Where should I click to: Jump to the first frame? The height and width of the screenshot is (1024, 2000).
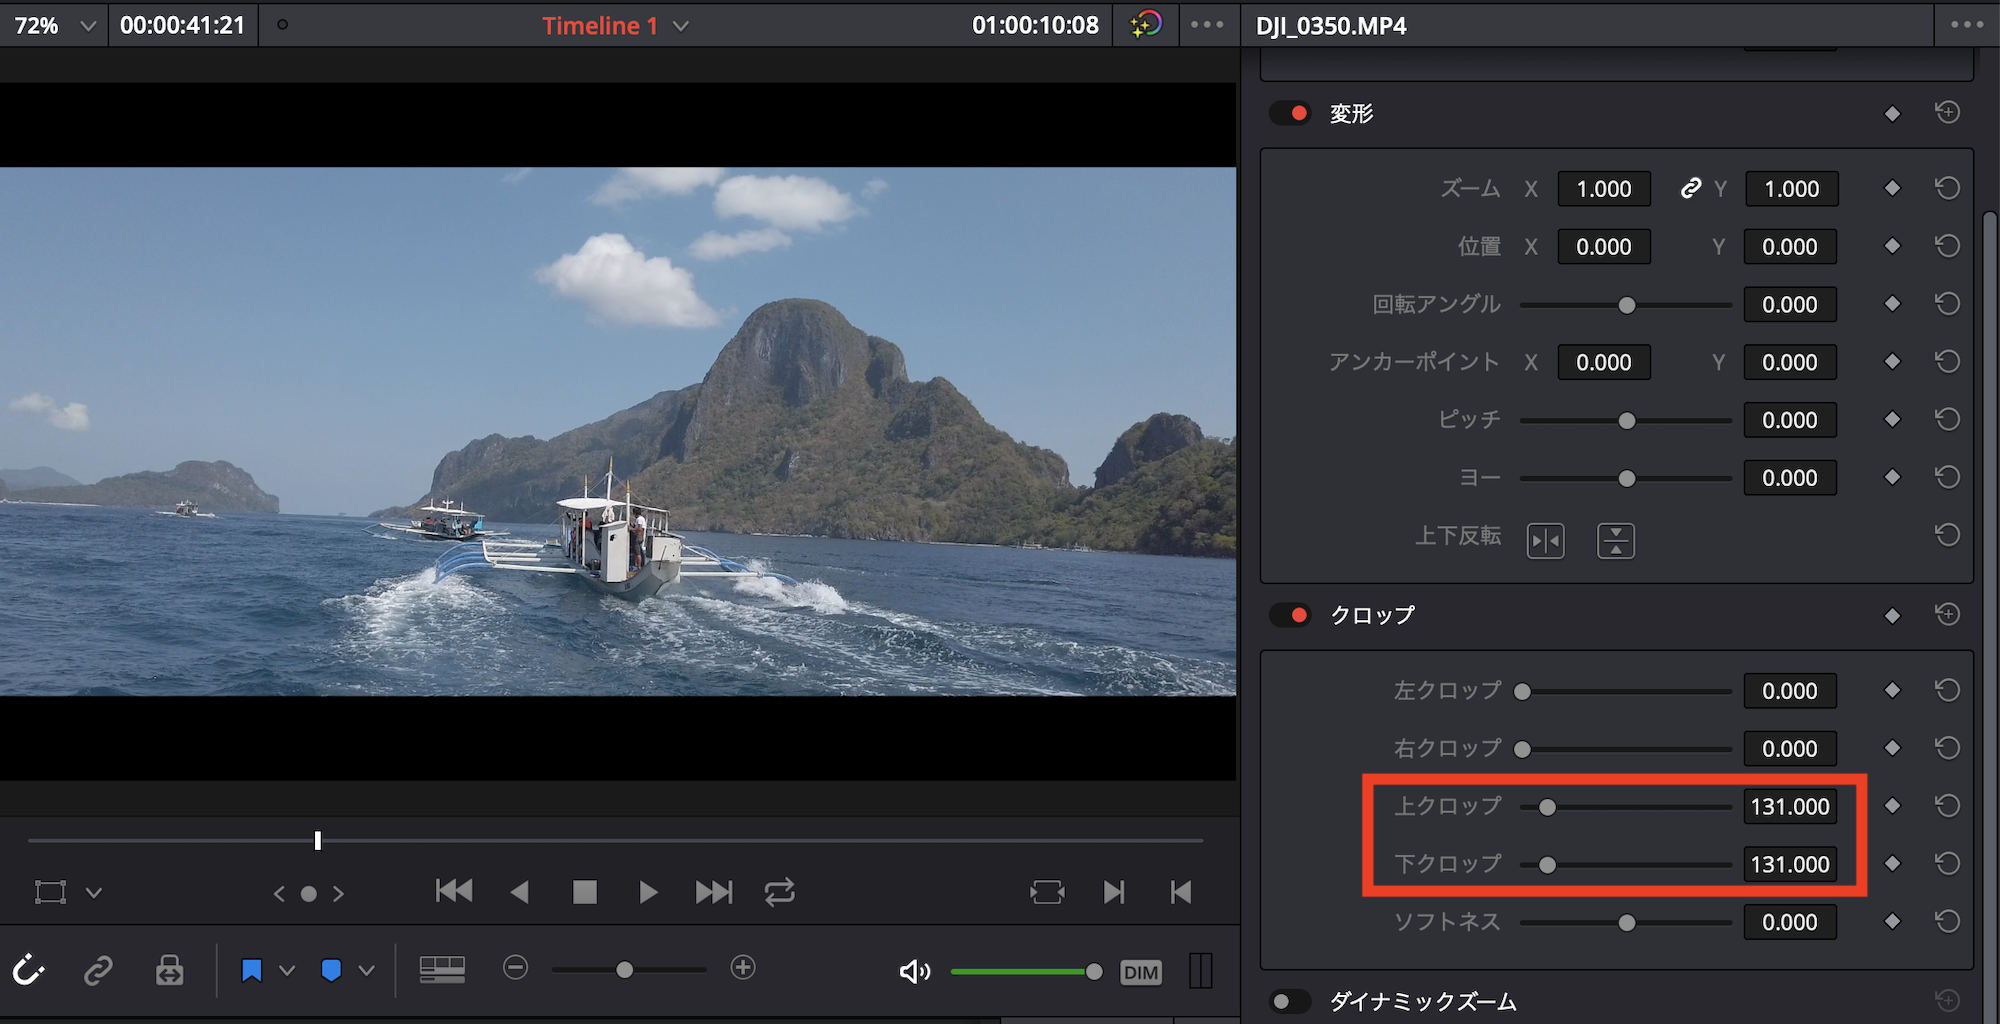coord(454,891)
